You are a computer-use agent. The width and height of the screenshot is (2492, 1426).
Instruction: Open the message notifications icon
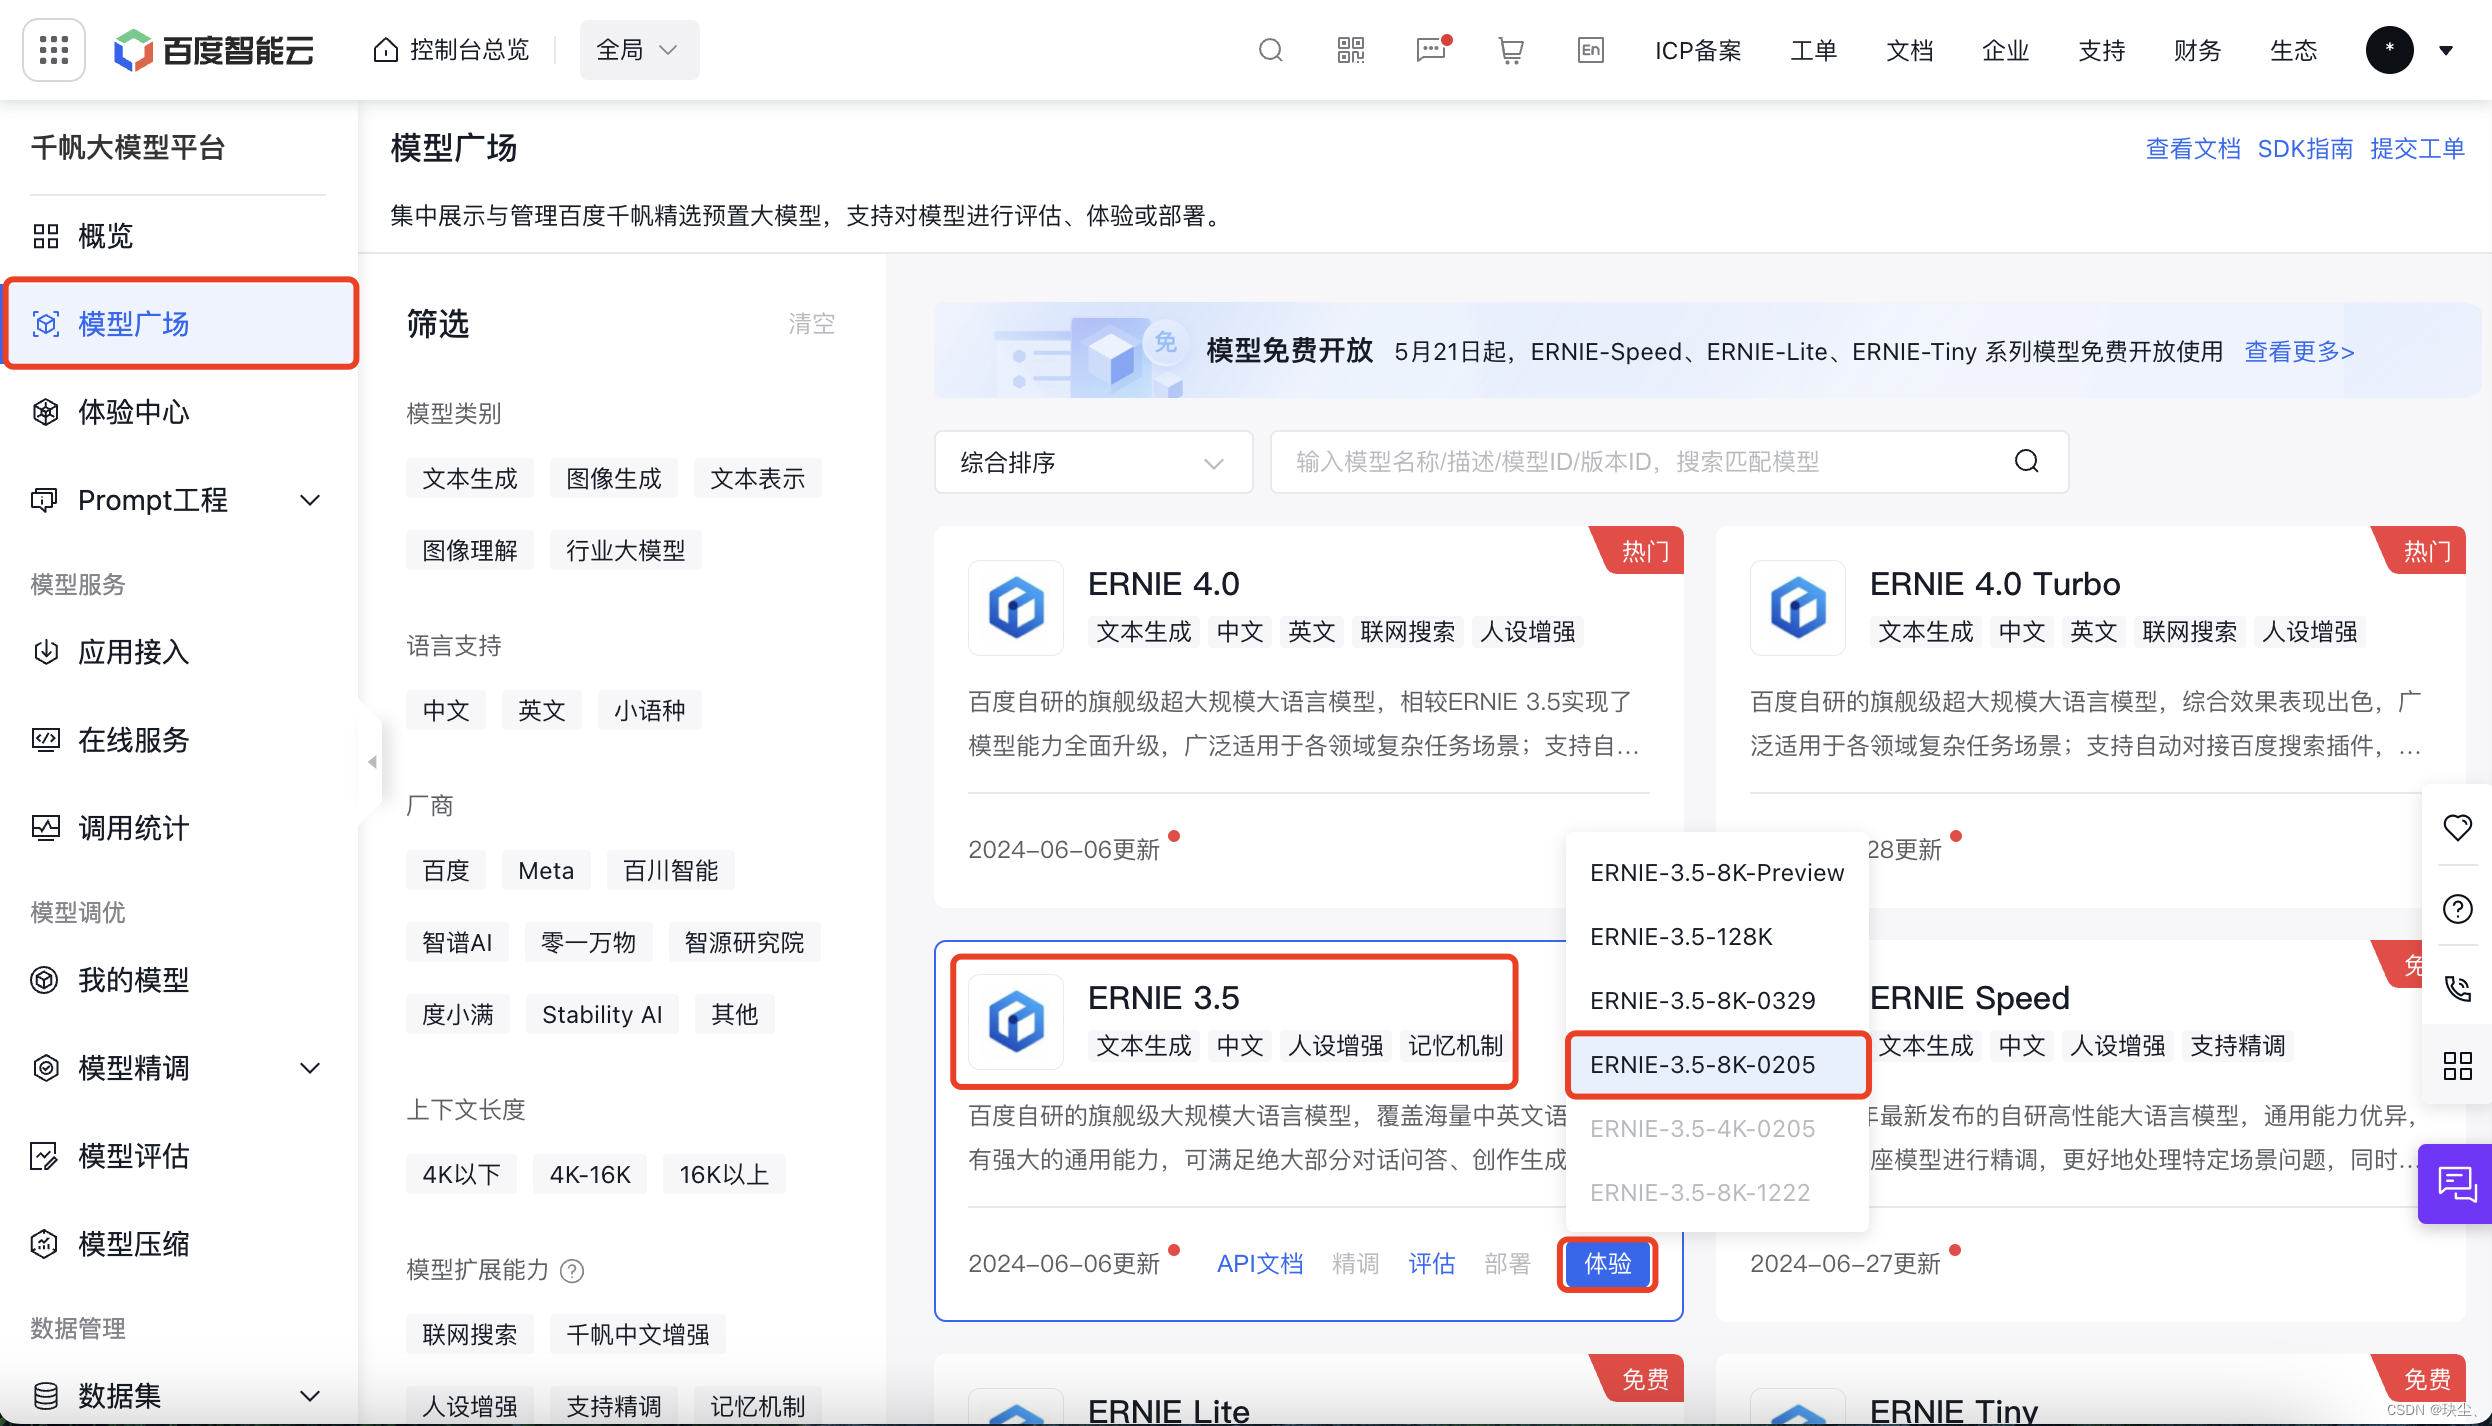click(1431, 50)
